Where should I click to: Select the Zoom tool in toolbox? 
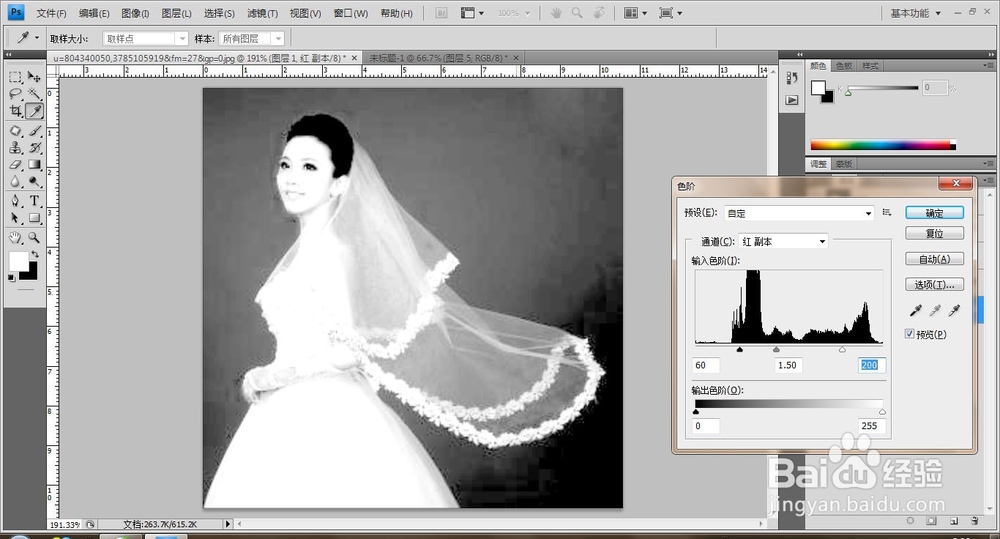[34, 238]
